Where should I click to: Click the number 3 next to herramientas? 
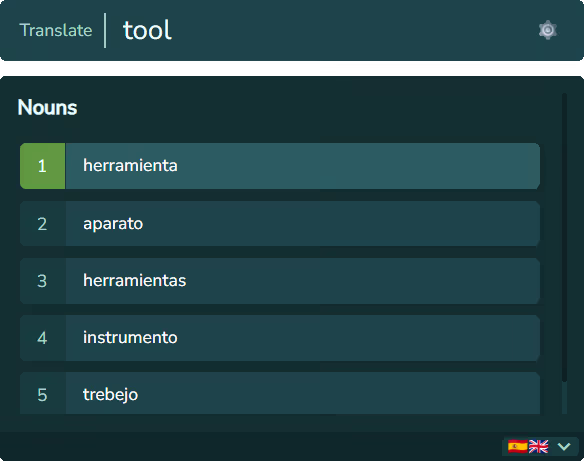(42, 281)
